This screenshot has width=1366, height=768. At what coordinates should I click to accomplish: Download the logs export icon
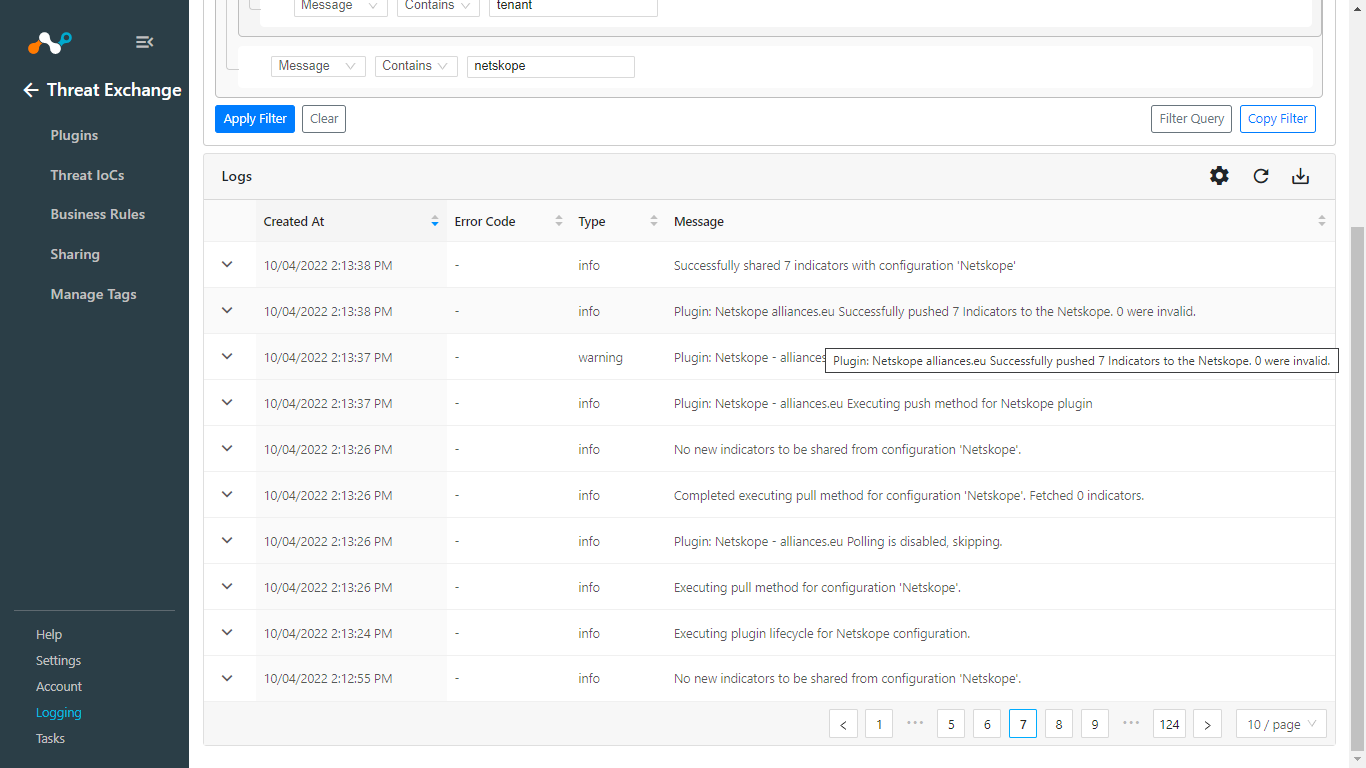pyautogui.click(x=1300, y=176)
